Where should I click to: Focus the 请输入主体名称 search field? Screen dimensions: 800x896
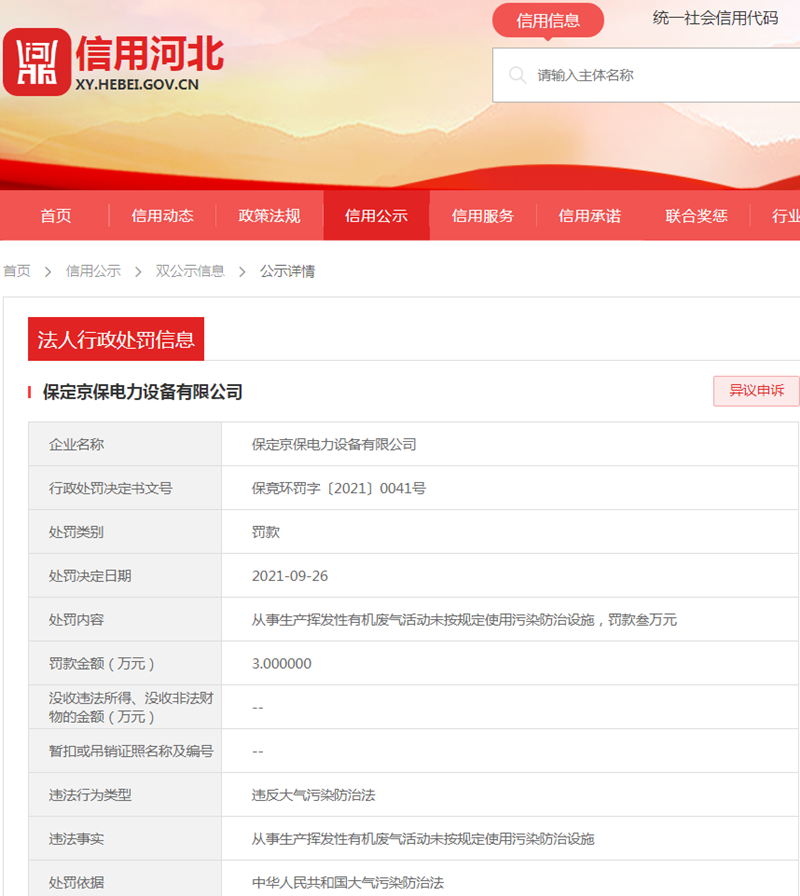pos(646,75)
